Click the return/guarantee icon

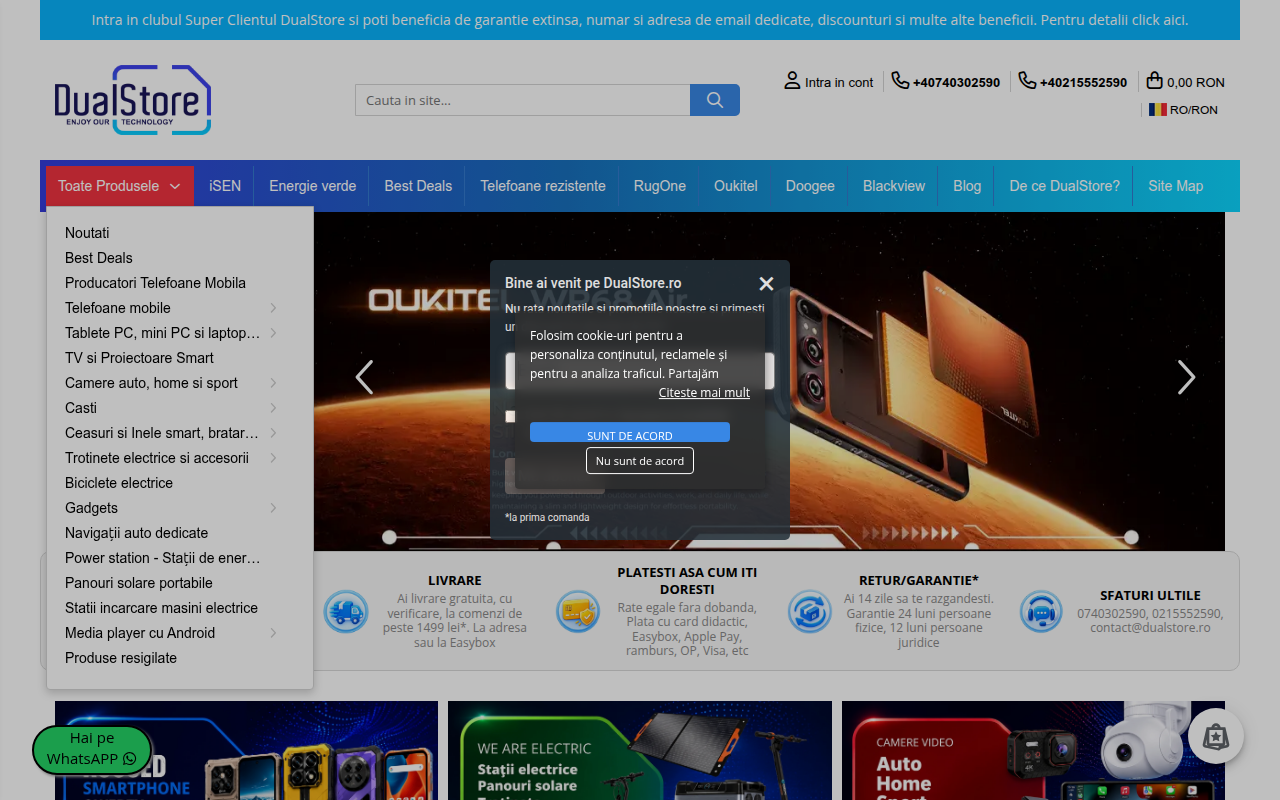(x=810, y=611)
